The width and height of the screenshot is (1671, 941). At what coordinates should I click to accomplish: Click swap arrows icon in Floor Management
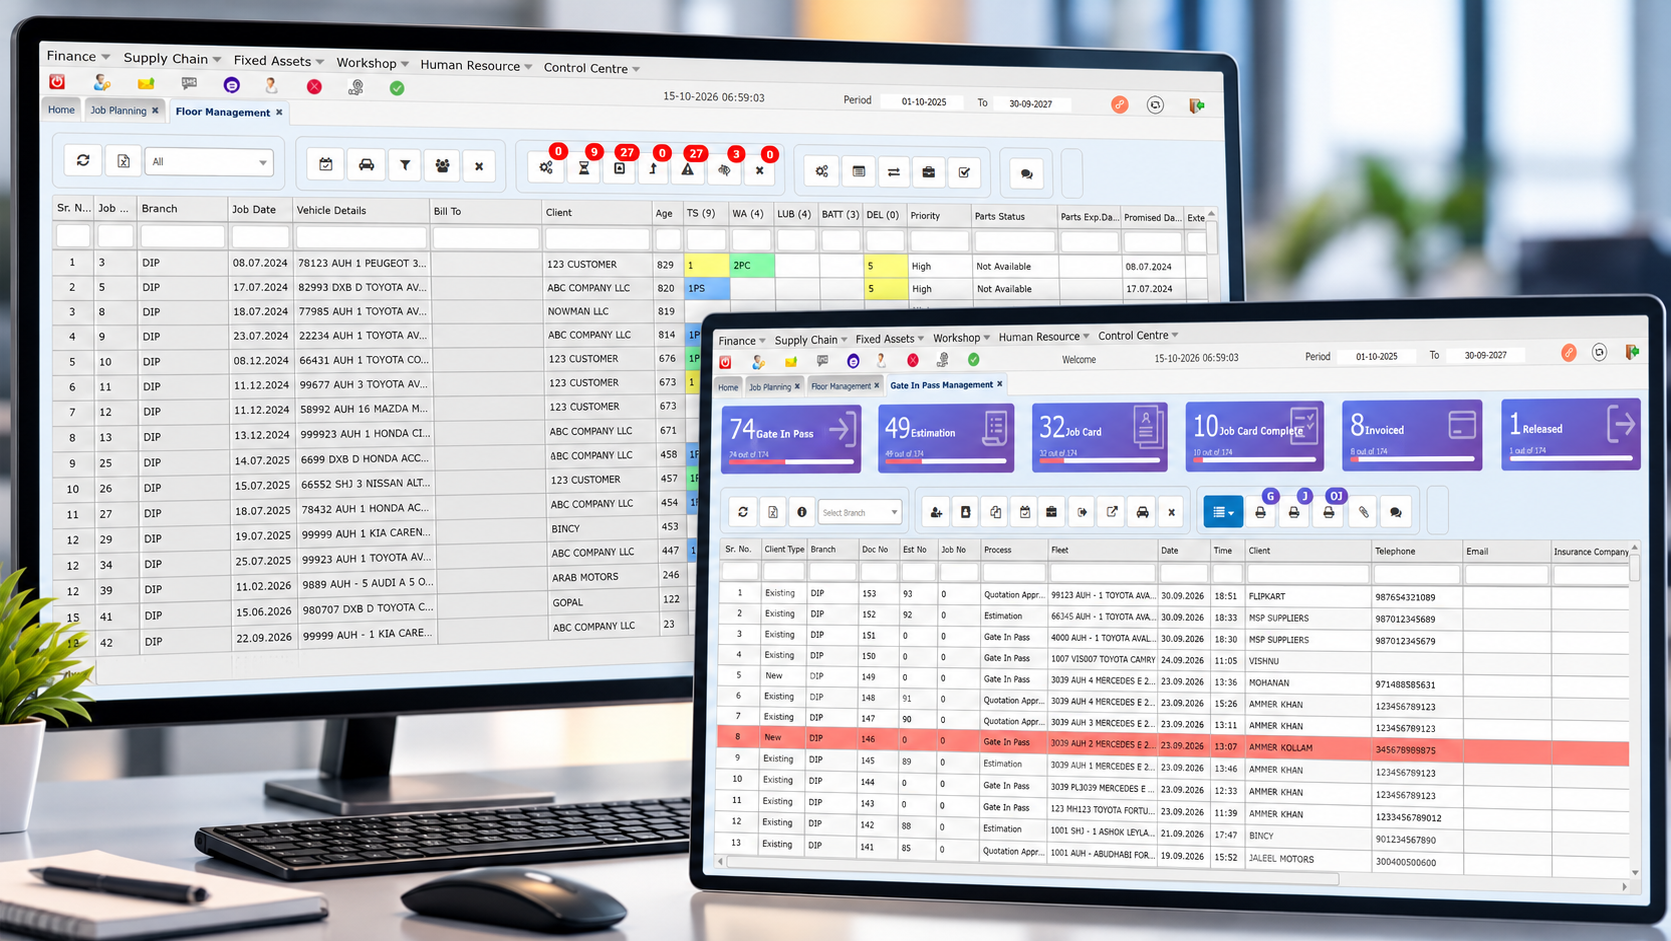point(894,172)
